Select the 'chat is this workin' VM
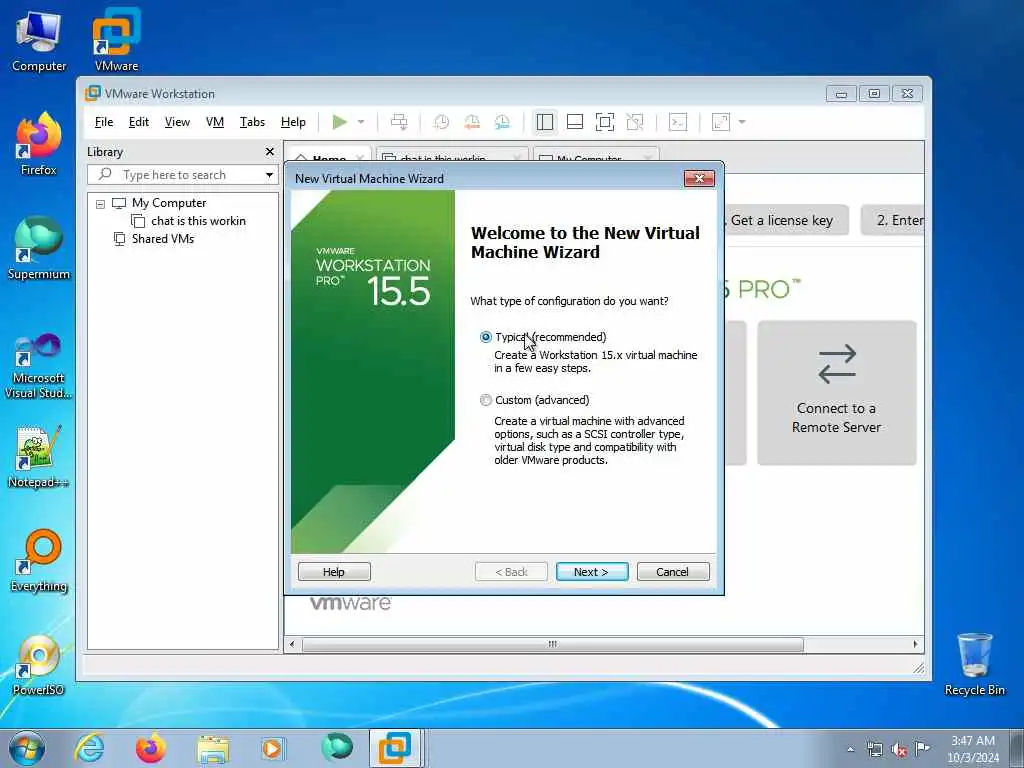The height and width of the screenshot is (768, 1024). coord(199,221)
